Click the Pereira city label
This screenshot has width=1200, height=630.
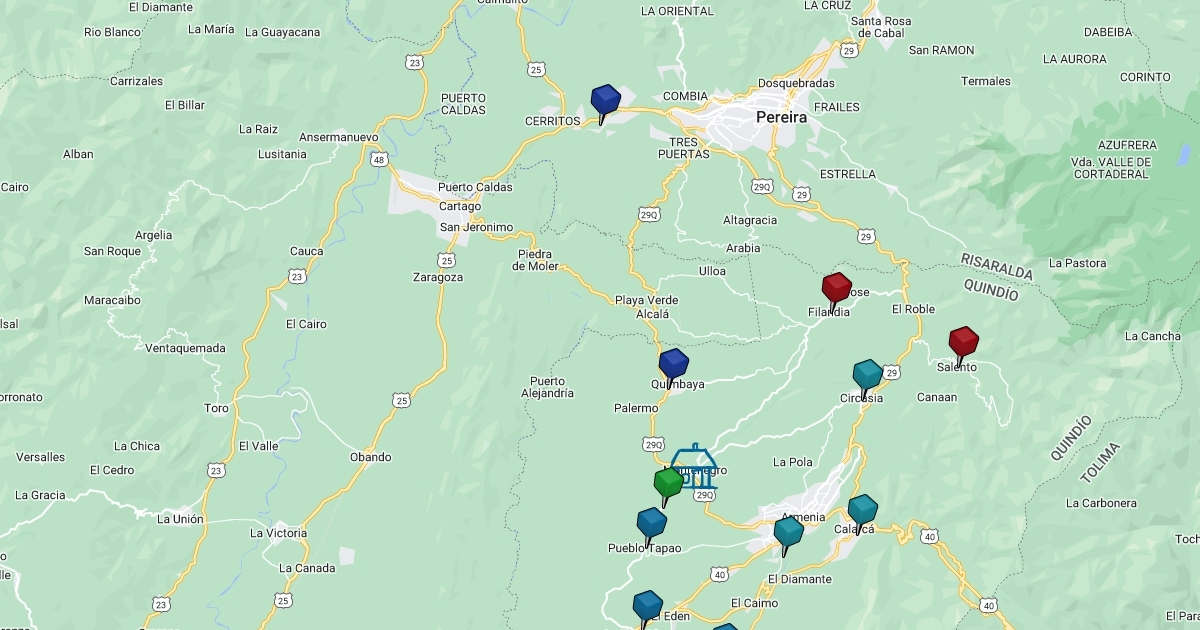coord(781,117)
